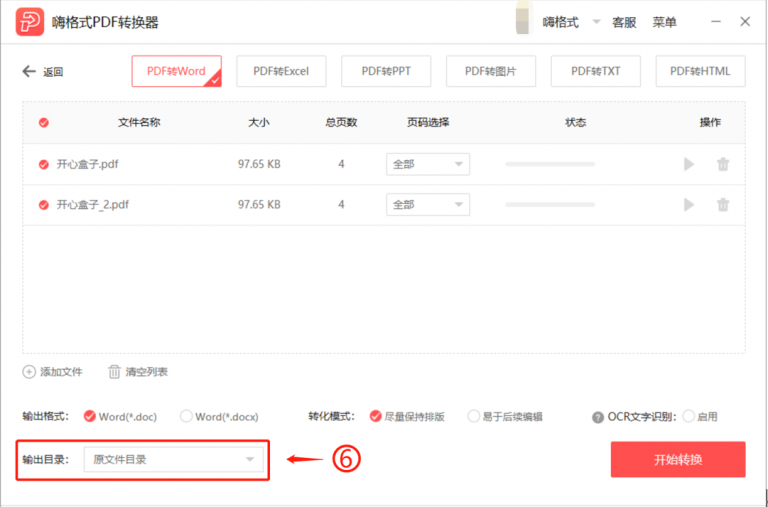Start converting 开心盒子_2.pdf with its play icon
The height and width of the screenshot is (507, 768).
coord(689,205)
